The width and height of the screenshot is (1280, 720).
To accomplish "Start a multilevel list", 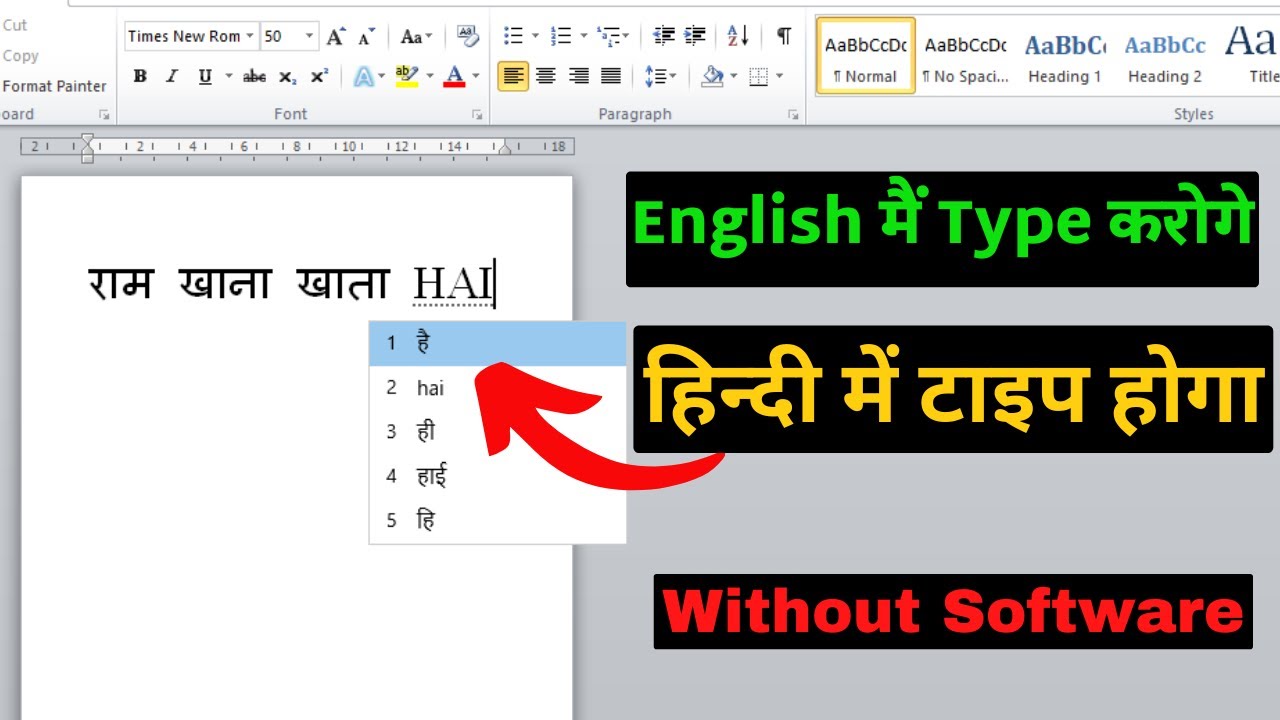I will 606,36.
